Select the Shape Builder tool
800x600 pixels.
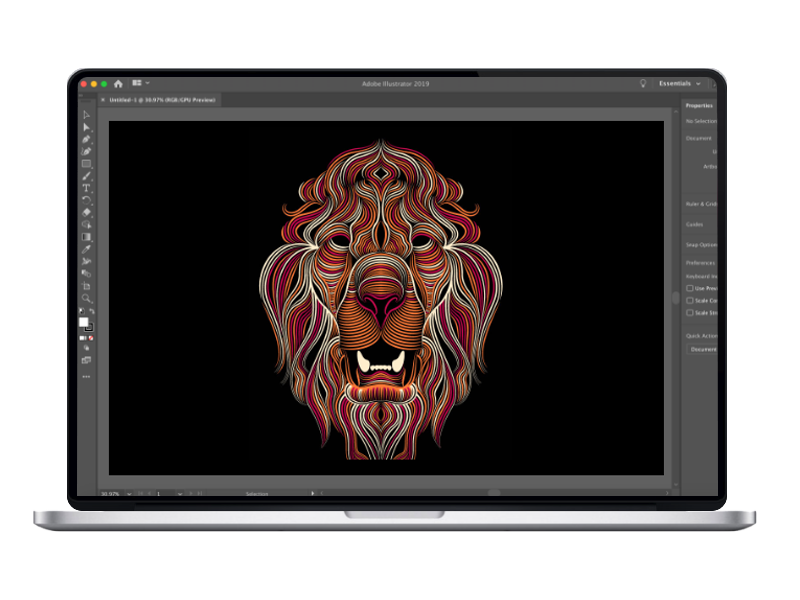tap(86, 224)
